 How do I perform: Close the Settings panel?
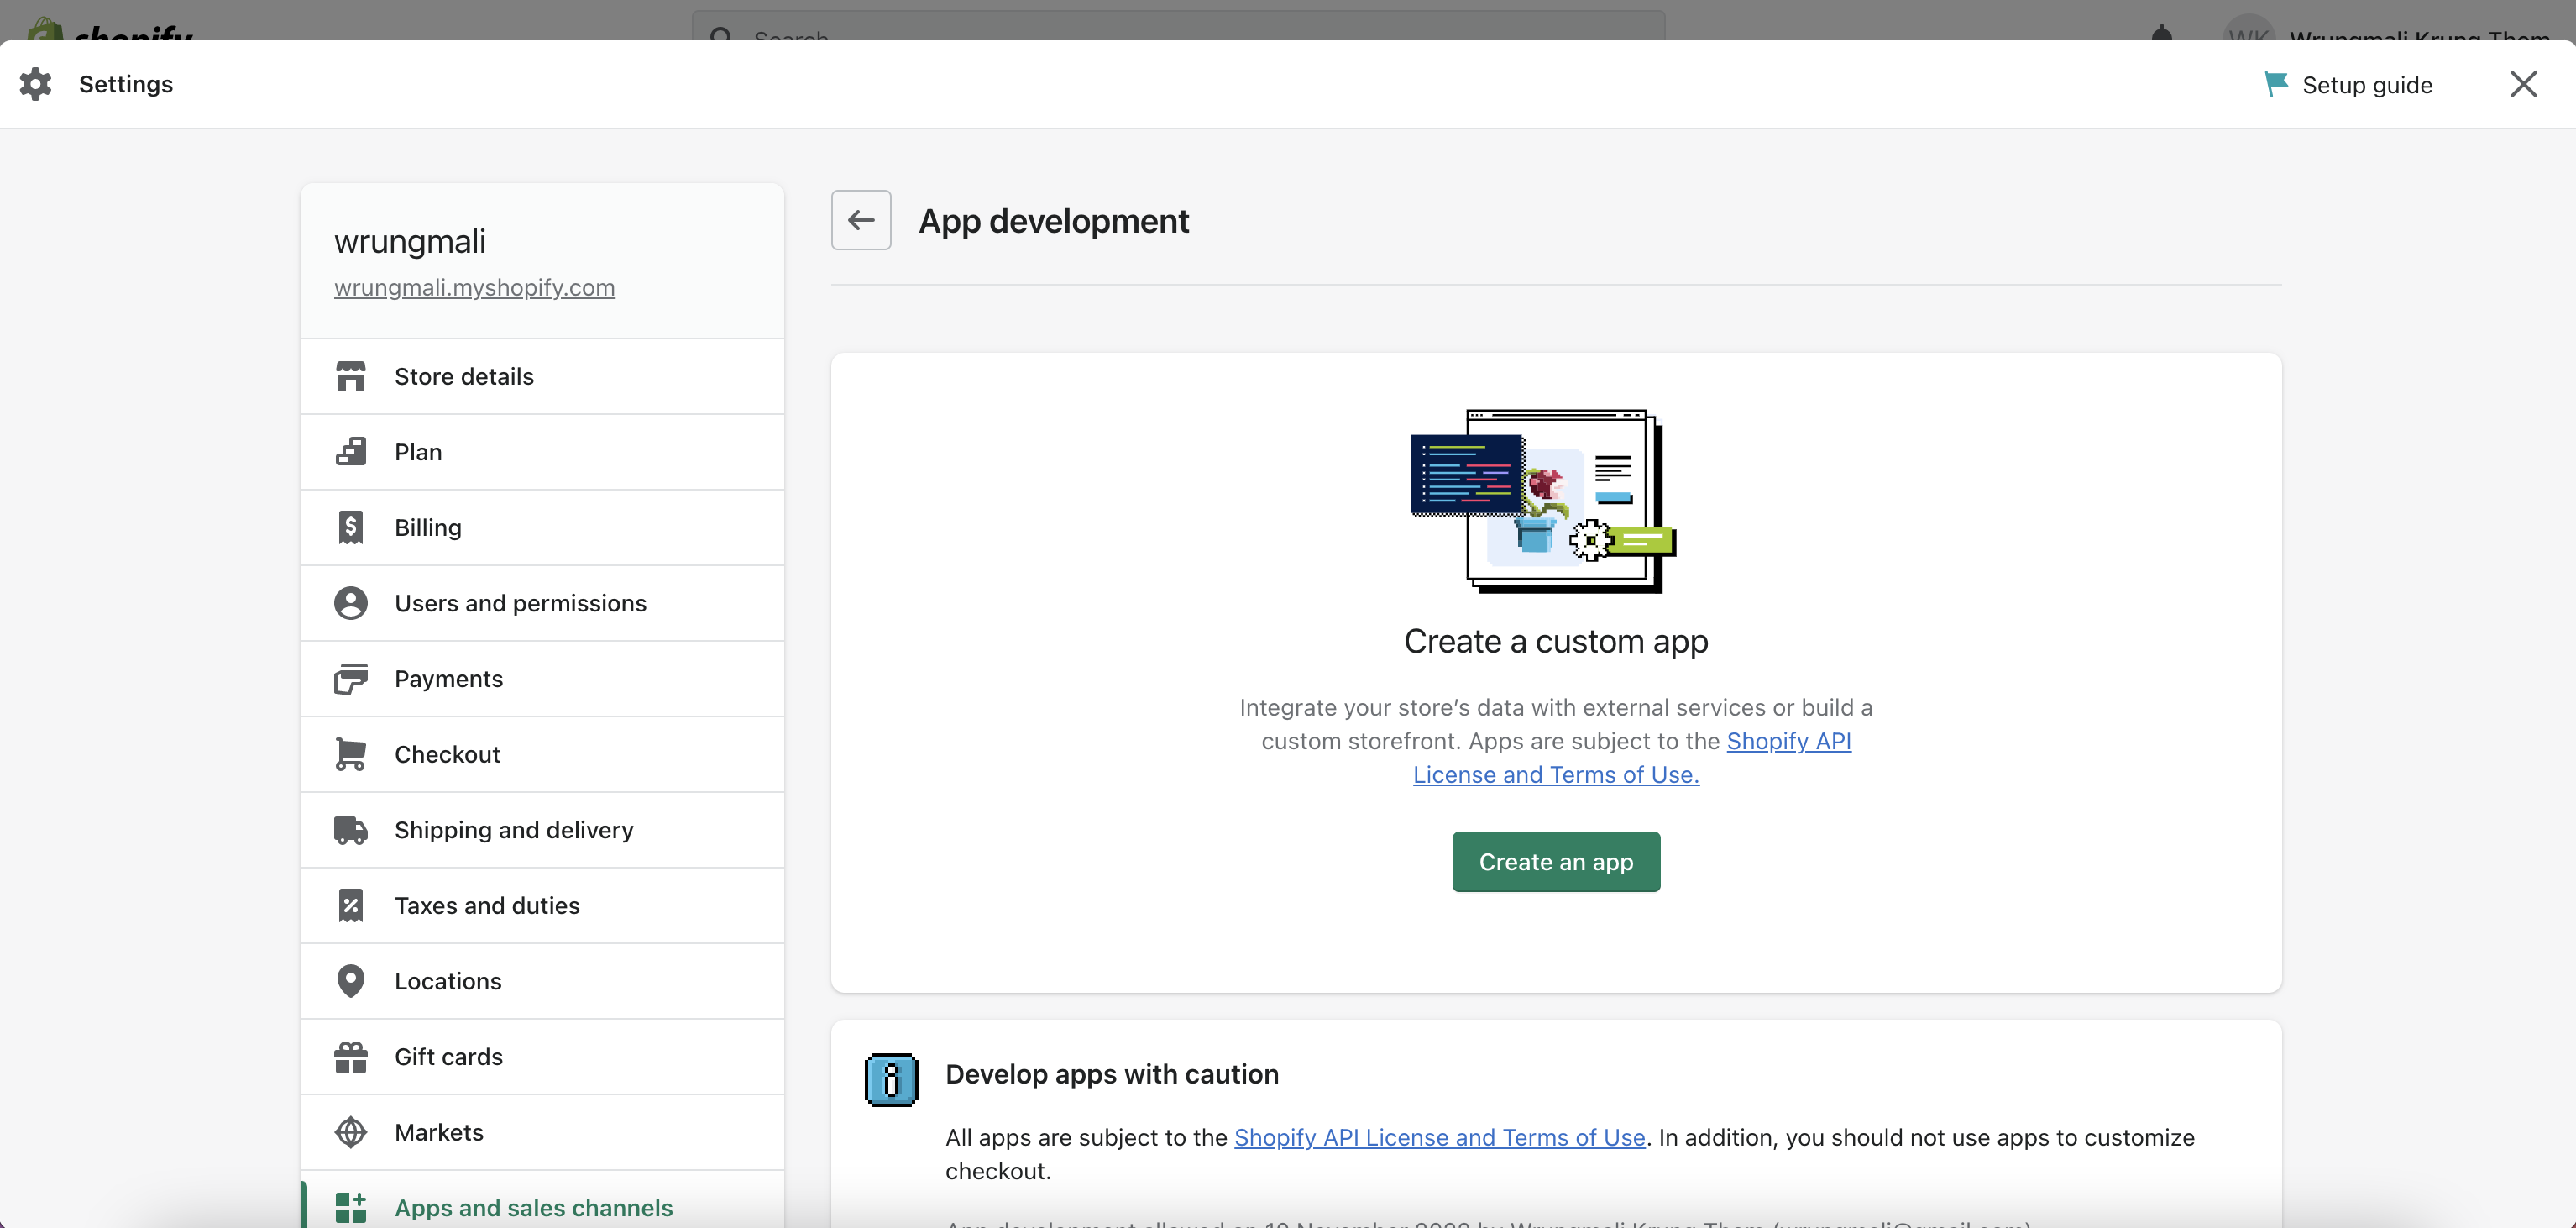pos(2523,84)
